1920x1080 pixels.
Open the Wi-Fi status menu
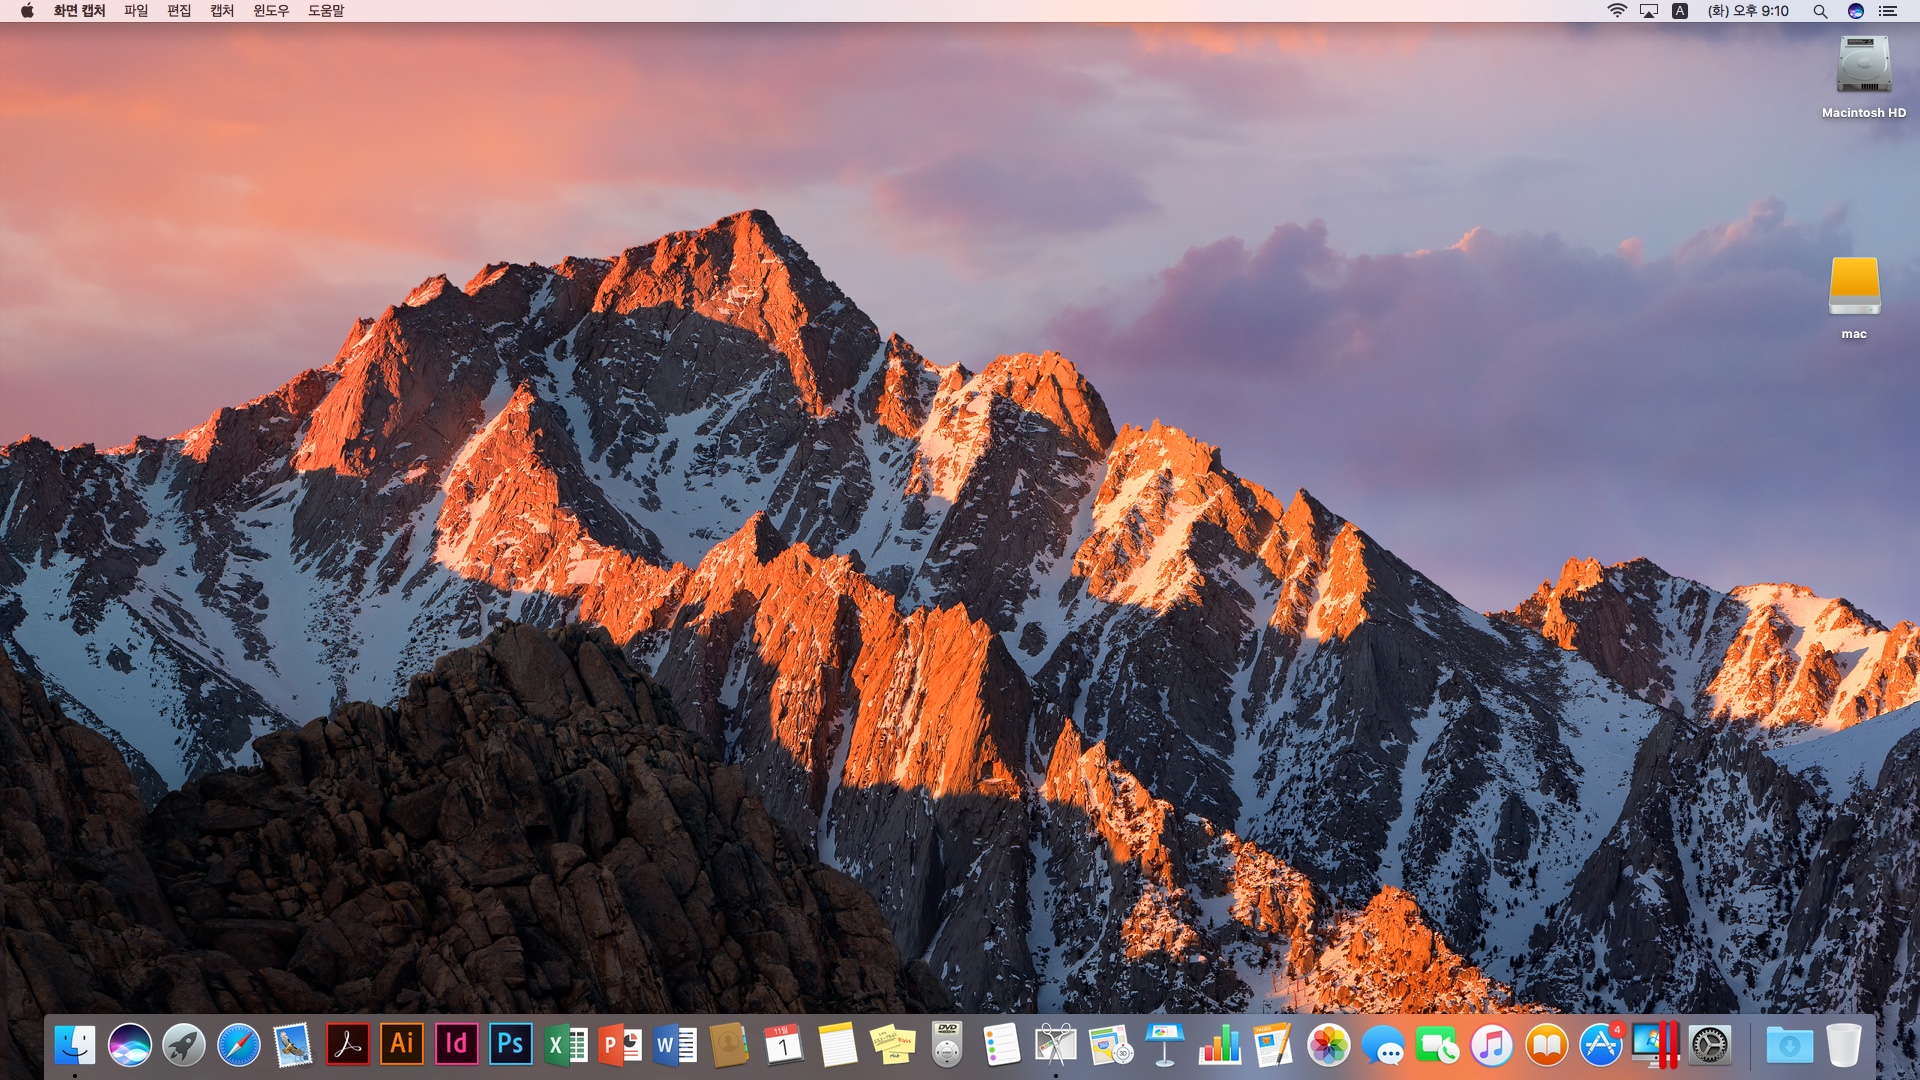point(1617,11)
